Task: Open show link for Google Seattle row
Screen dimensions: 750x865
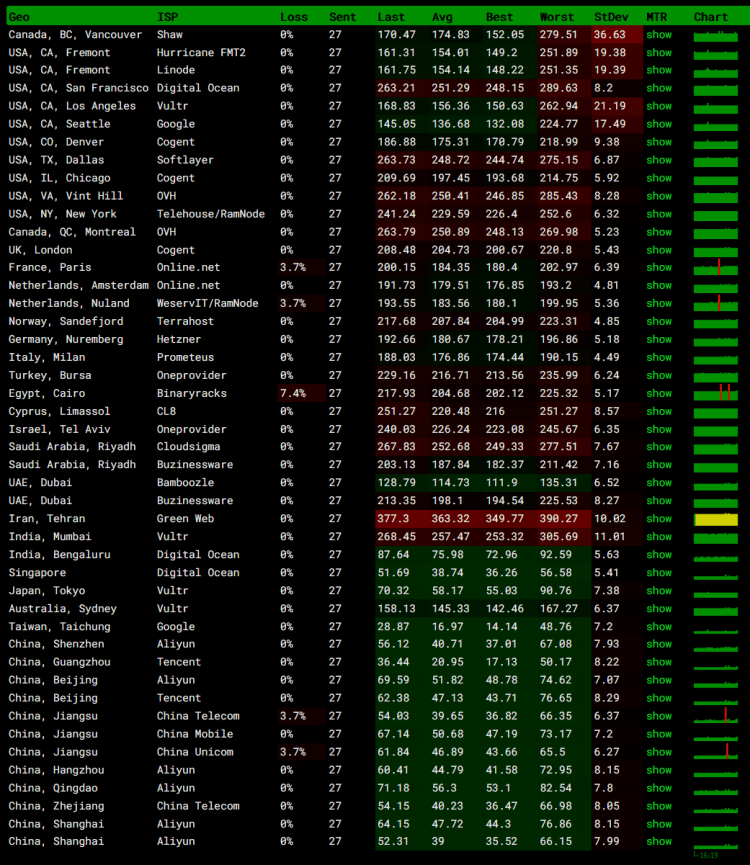Action: pyautogui.click(x=659, y=124)
